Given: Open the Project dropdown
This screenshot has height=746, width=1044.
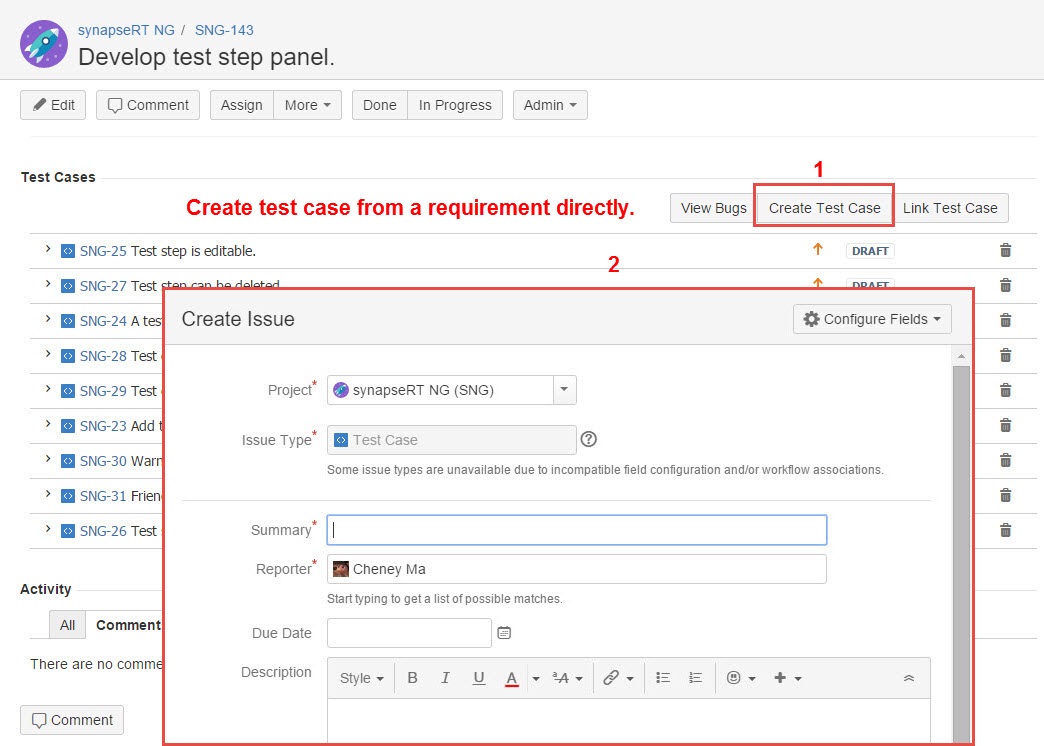Looking at the screenshot, I should pyautogui.click(x=565, y=390).
